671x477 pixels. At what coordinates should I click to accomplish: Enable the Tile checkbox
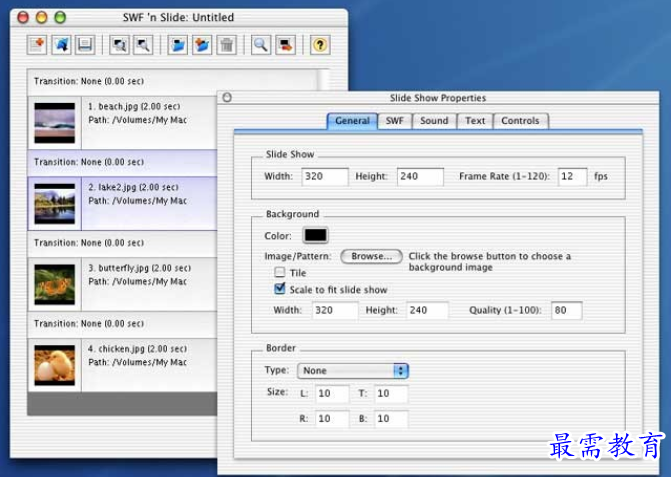tap(279, 272)
